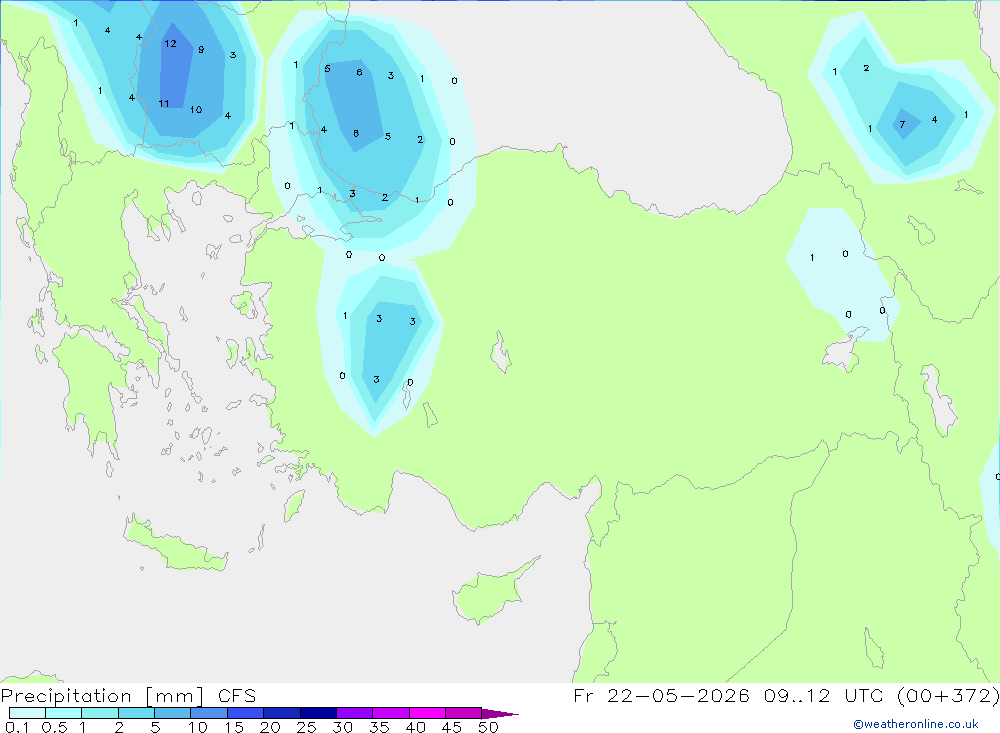Pick the 15–20 mm blue legend swatch
The image size is (1000, 733).
246,713
